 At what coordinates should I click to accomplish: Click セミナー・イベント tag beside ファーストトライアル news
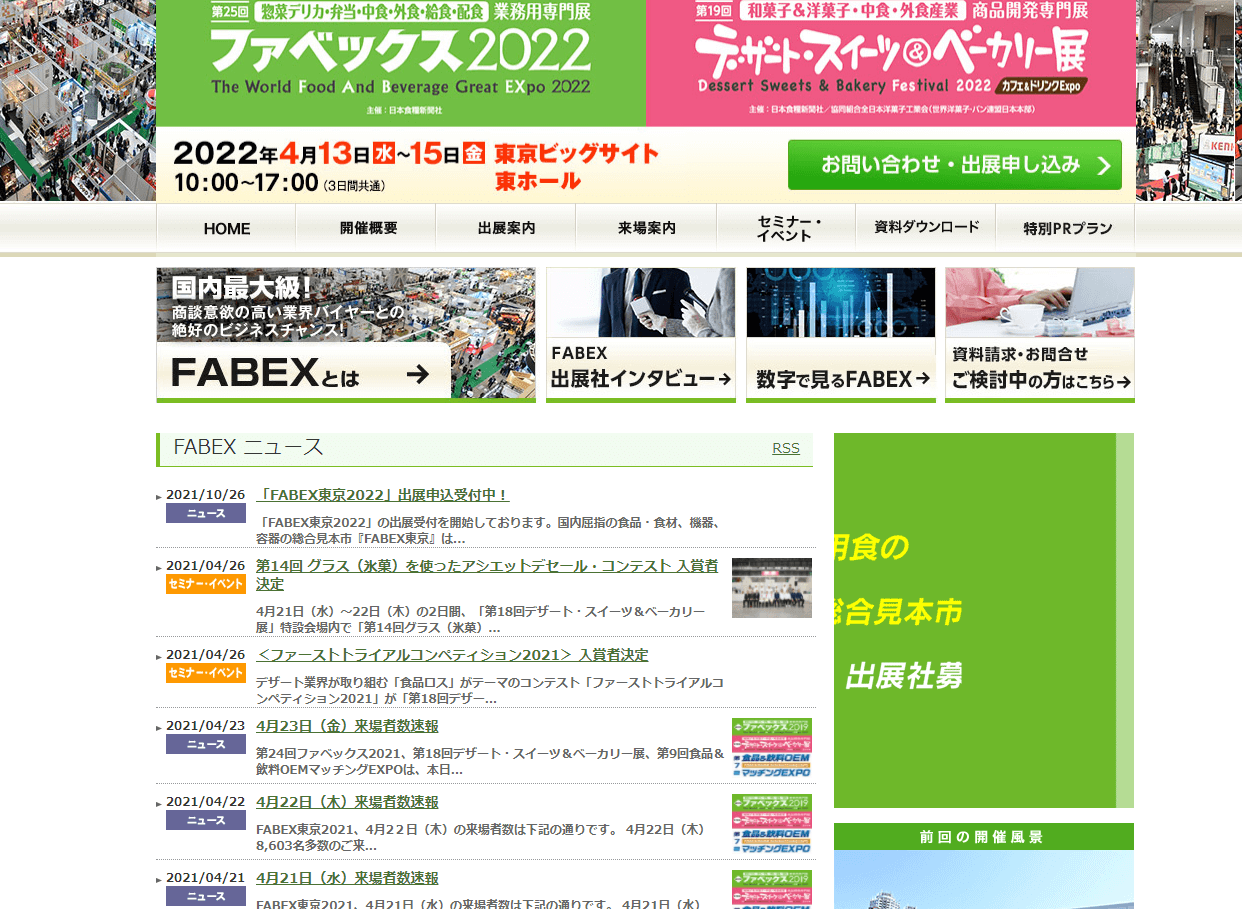(206, 673)
